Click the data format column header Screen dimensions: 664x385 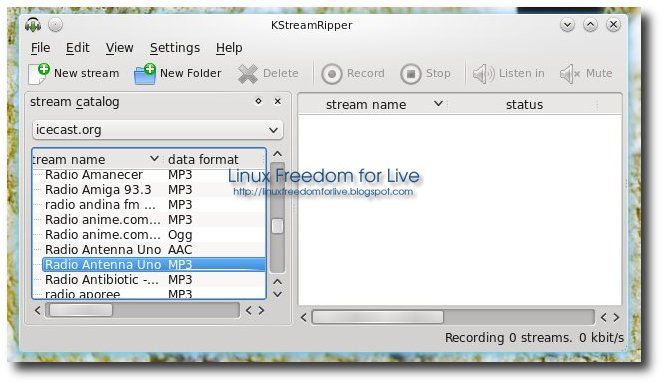[x=214, y=160]
